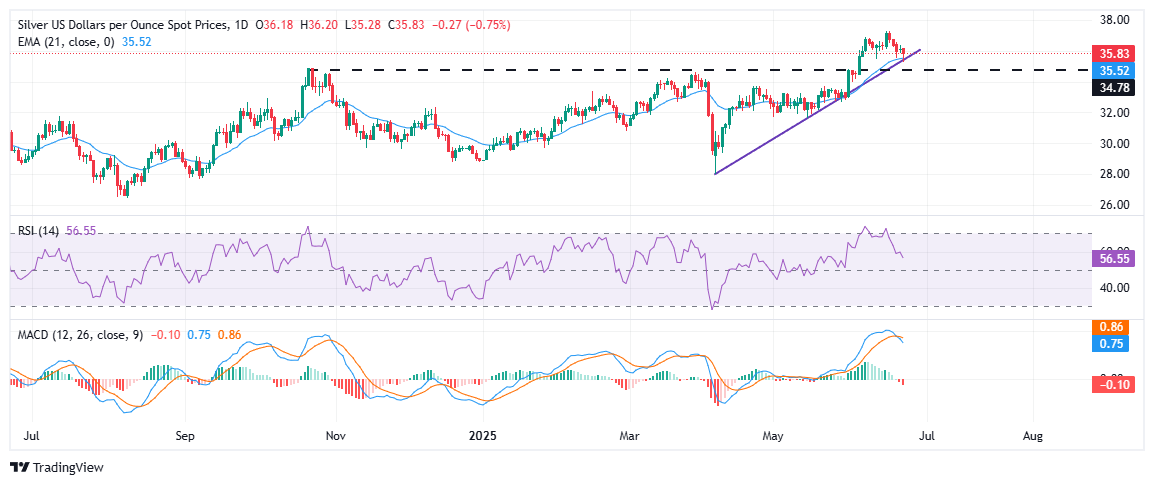Click the Aug label on time axis

point(1033,437)
